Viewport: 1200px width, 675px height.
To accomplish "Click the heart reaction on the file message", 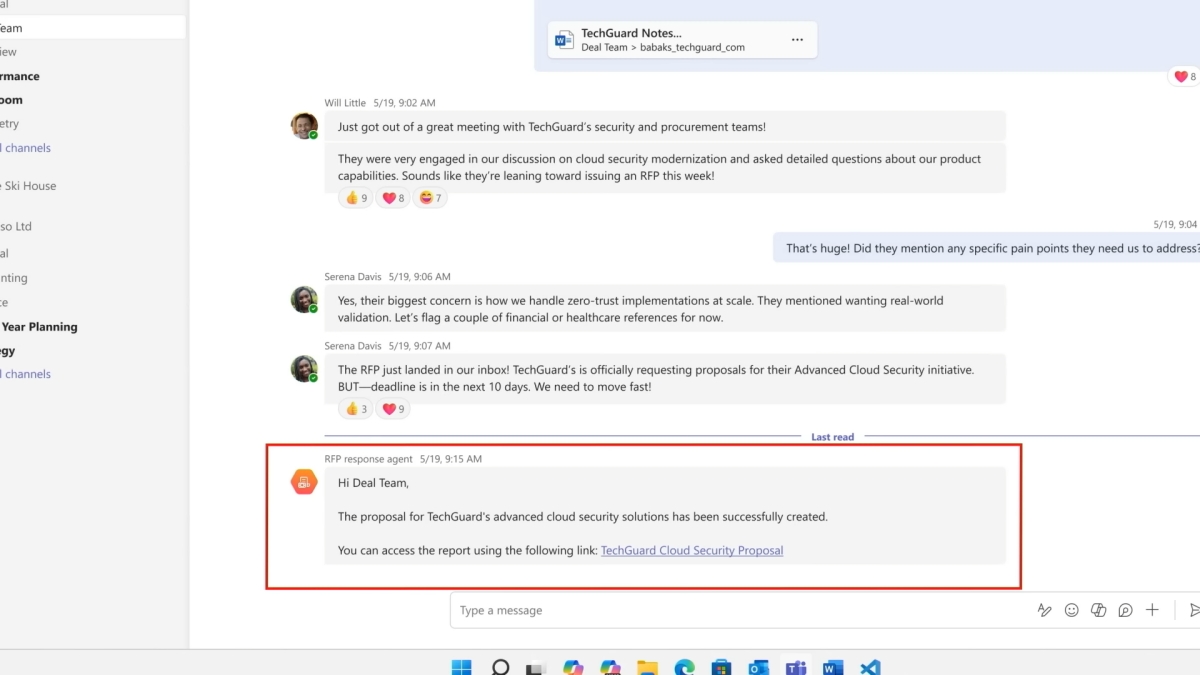I will point(1184,77).
